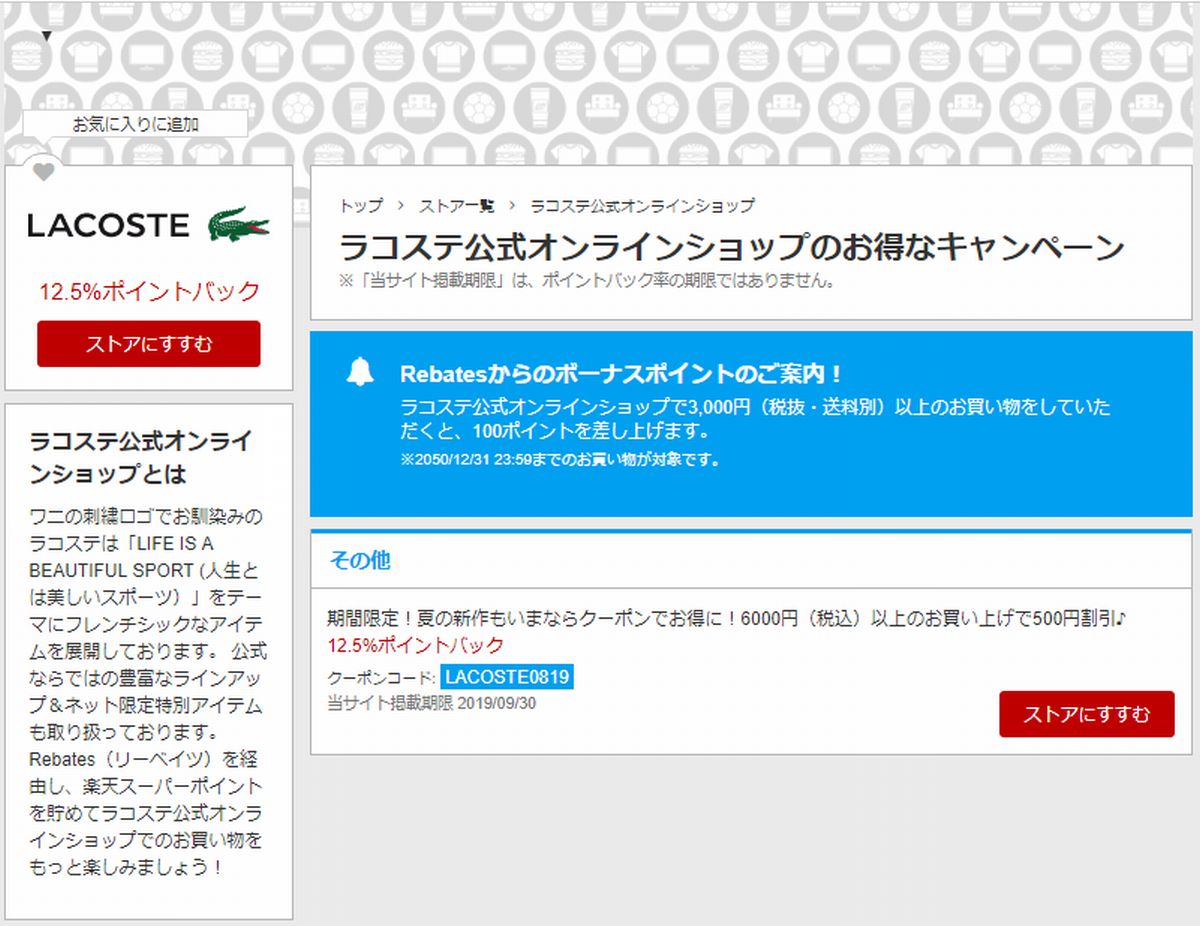Click クーポンコード label
The width and height of the screenshot is (1200, 926).
(381, 678)
